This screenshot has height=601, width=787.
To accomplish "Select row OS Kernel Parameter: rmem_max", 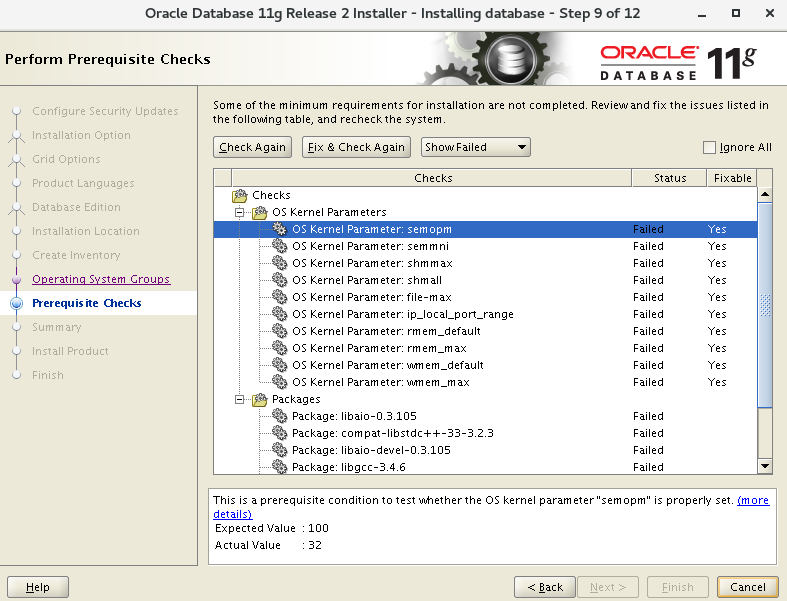I will point(485,348).
